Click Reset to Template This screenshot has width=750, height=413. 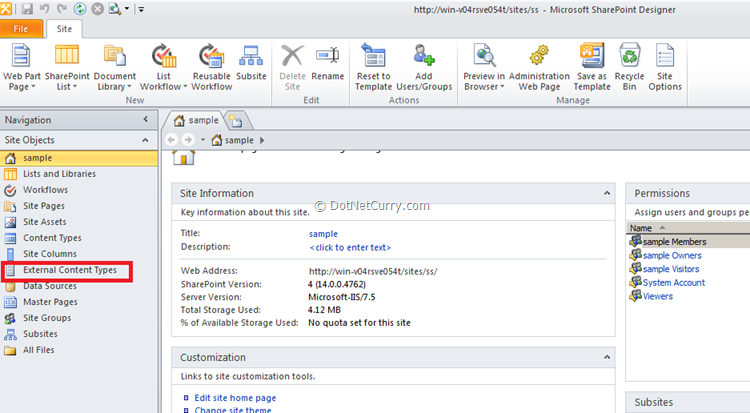point(374,67)
